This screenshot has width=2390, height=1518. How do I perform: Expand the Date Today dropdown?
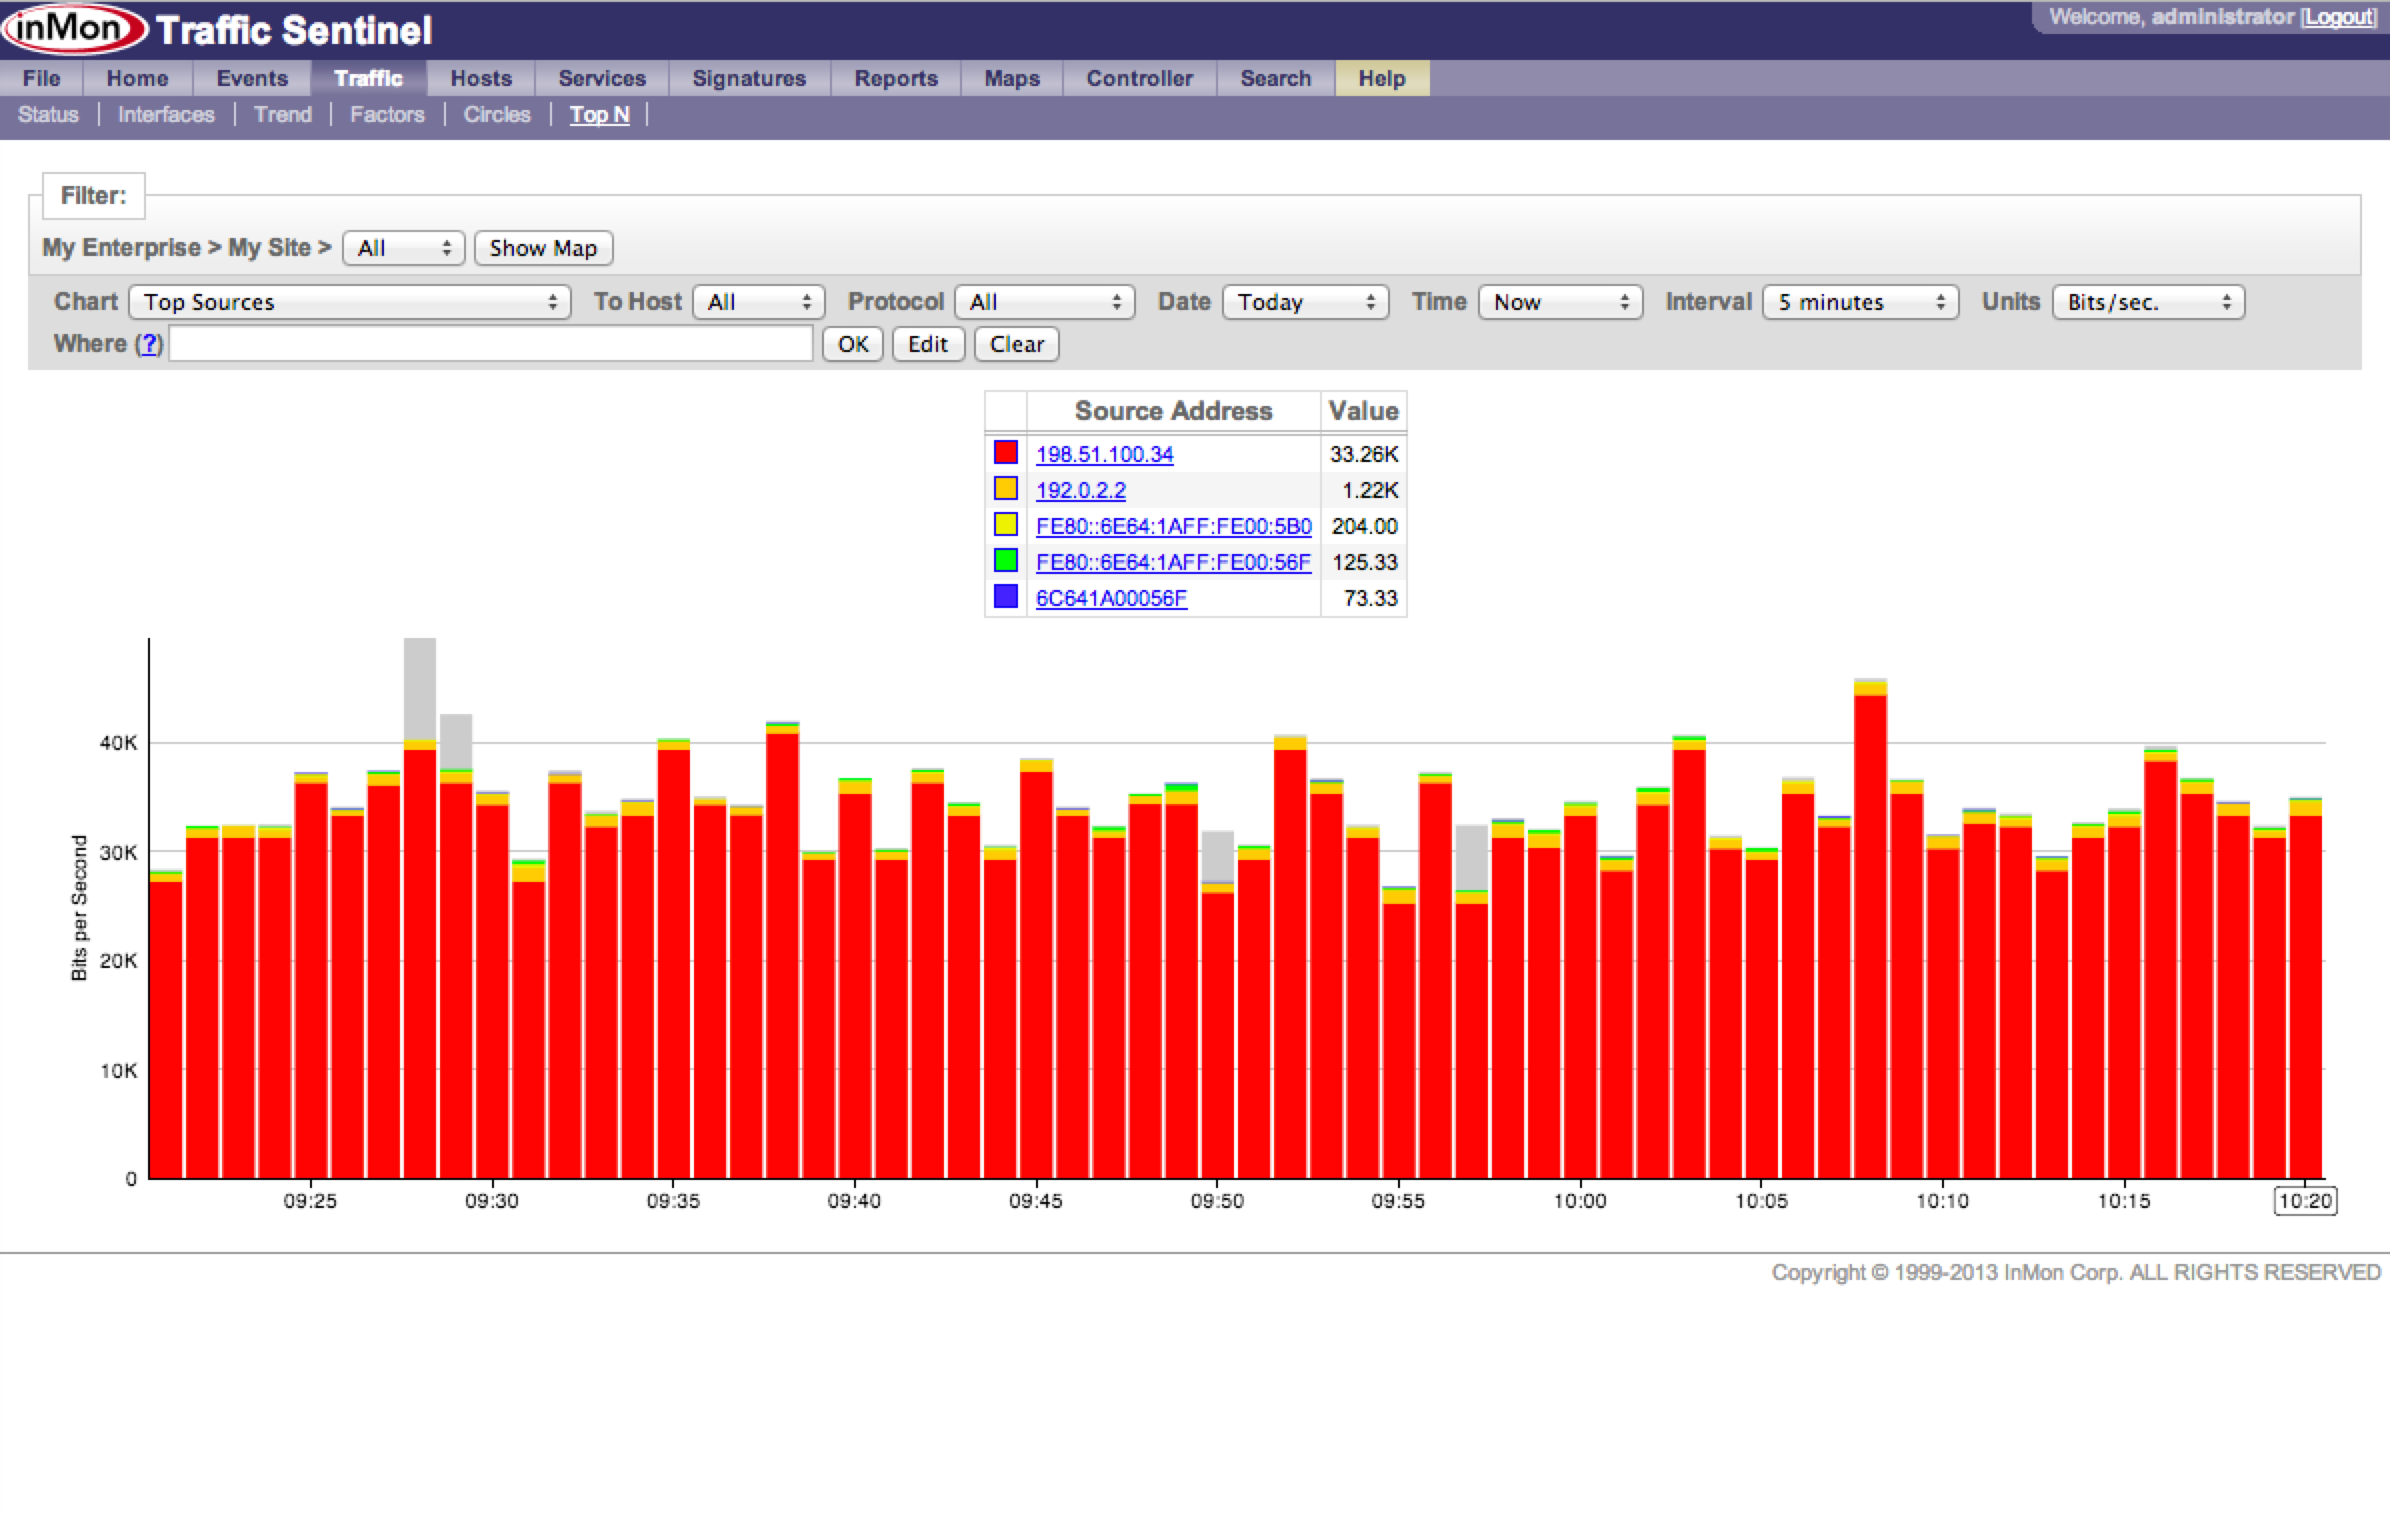pos(1305,302)
